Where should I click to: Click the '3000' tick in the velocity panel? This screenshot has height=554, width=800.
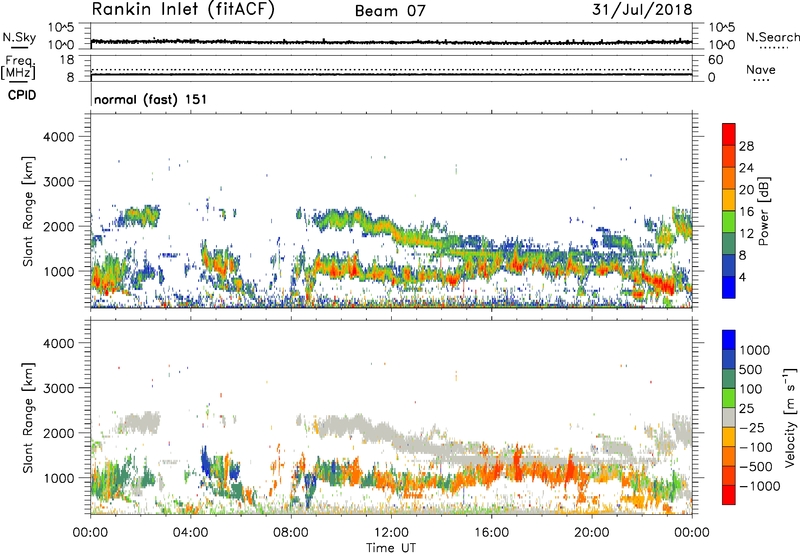(59, 388)
